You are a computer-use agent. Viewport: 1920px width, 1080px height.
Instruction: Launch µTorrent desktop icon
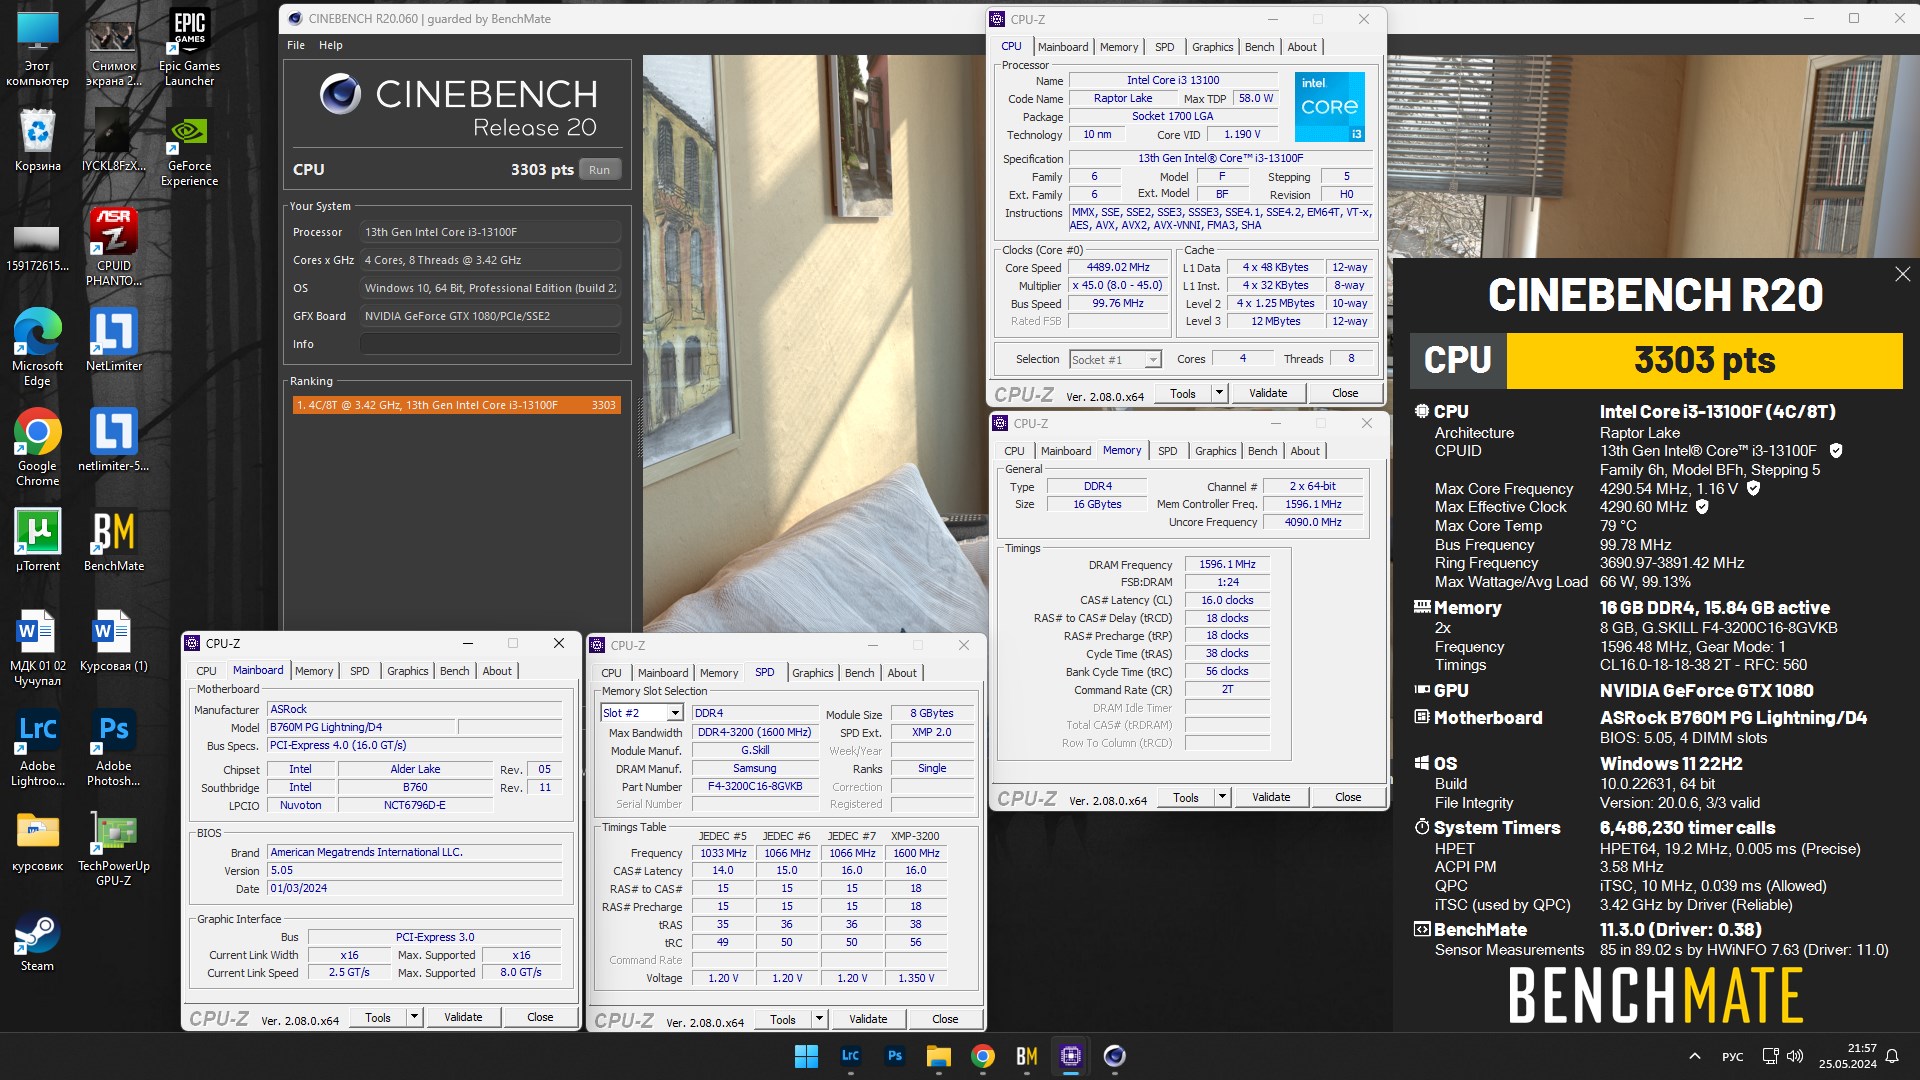(x=37, y=540)
